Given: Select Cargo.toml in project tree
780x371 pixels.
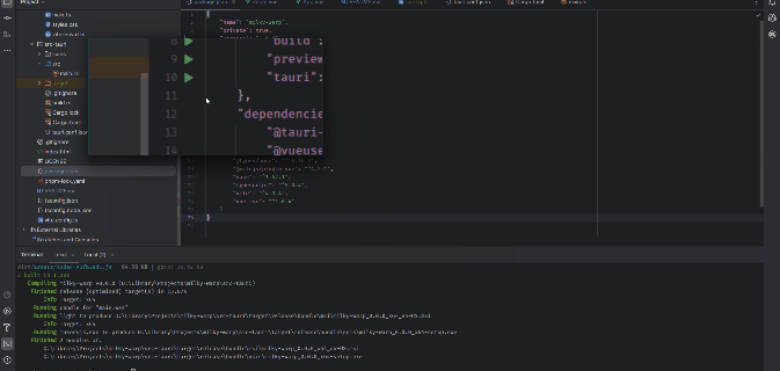Looking at the screenshot, I should [x=62, y=122].
